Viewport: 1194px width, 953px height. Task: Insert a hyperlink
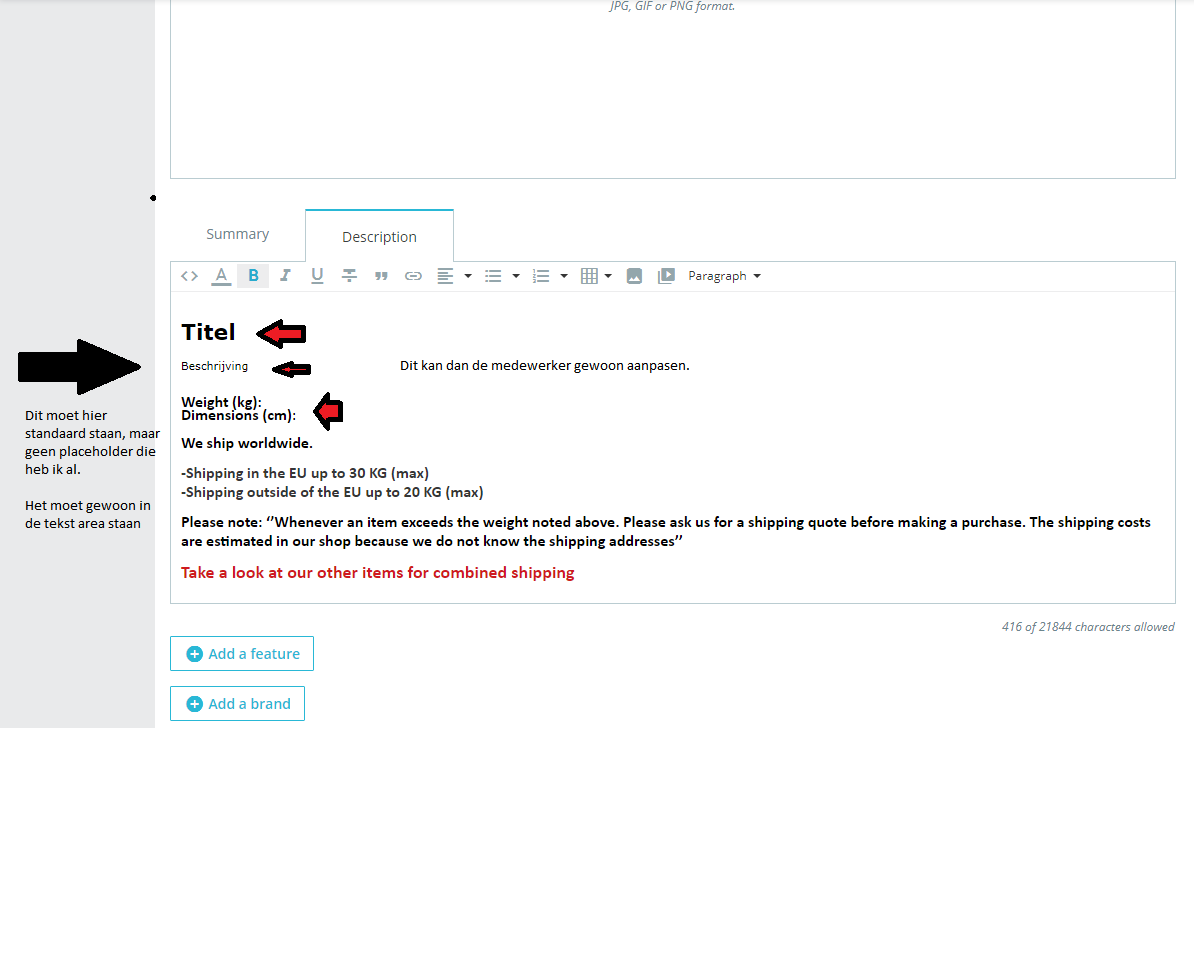pyautogui.click(x=413, y=276)
